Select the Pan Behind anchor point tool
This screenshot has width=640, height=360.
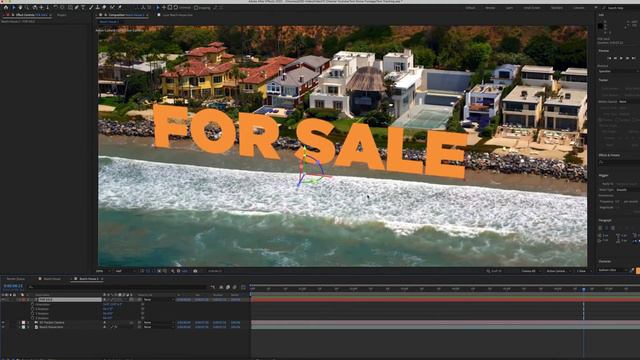click(x=62, y=7)
